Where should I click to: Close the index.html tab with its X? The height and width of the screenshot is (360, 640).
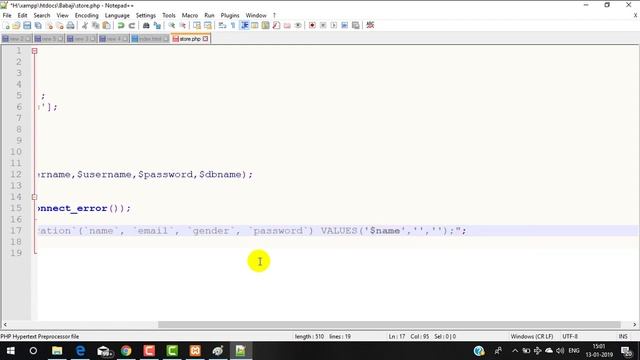pyautogui.click(x=166, y=39)
